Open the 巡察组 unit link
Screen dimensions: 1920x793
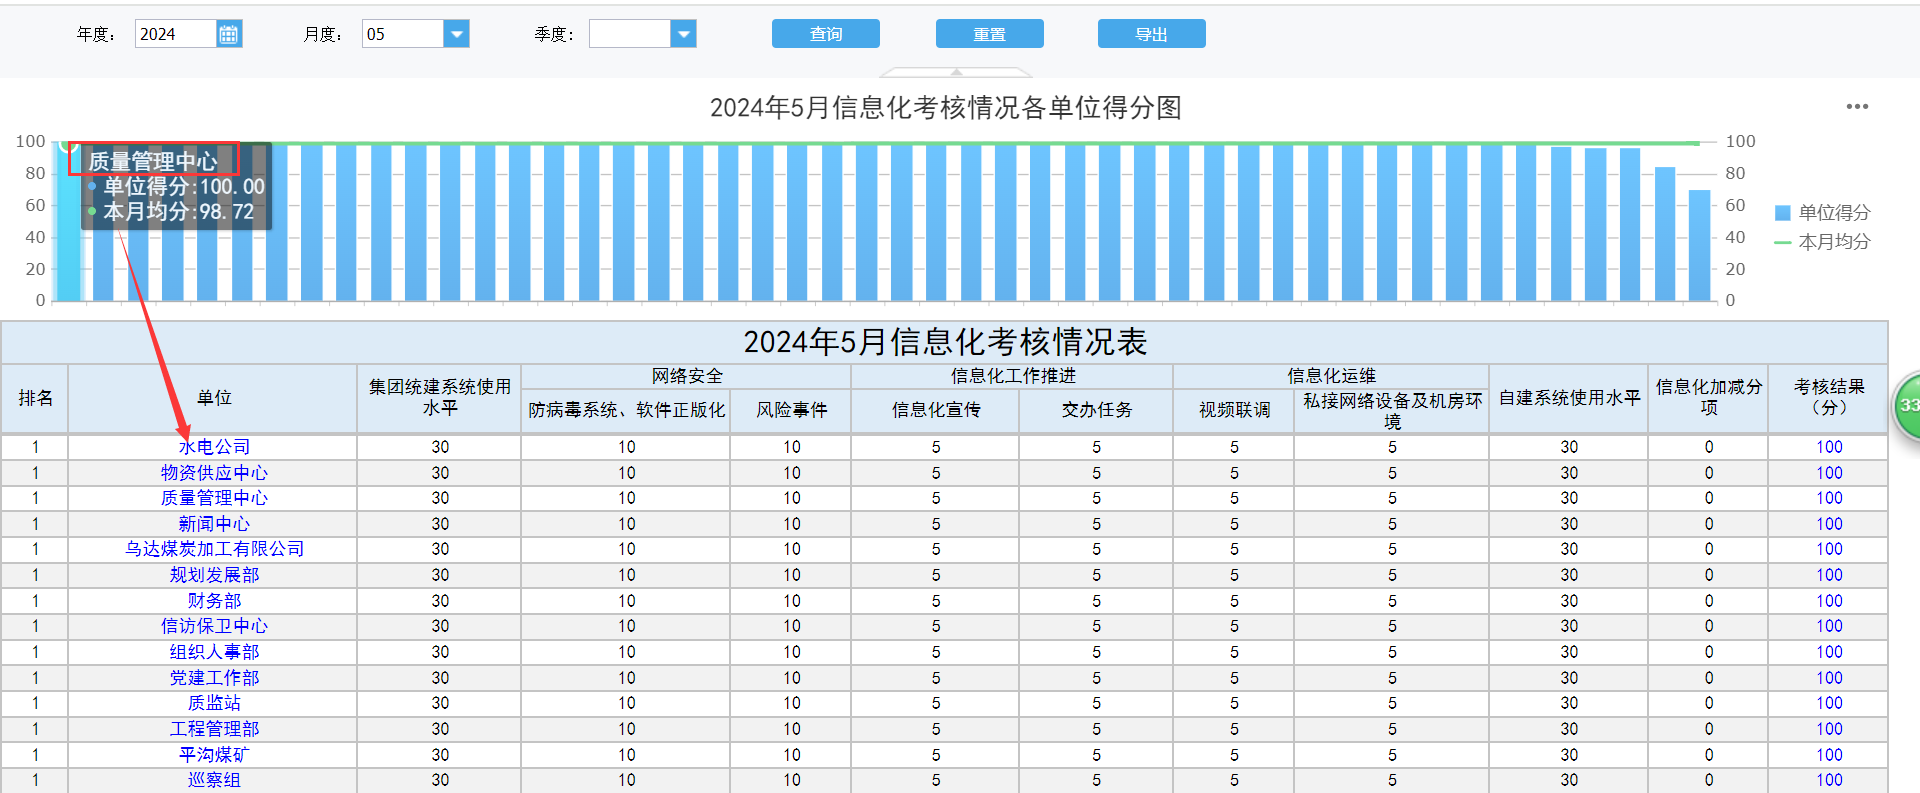tap(214, 780)
